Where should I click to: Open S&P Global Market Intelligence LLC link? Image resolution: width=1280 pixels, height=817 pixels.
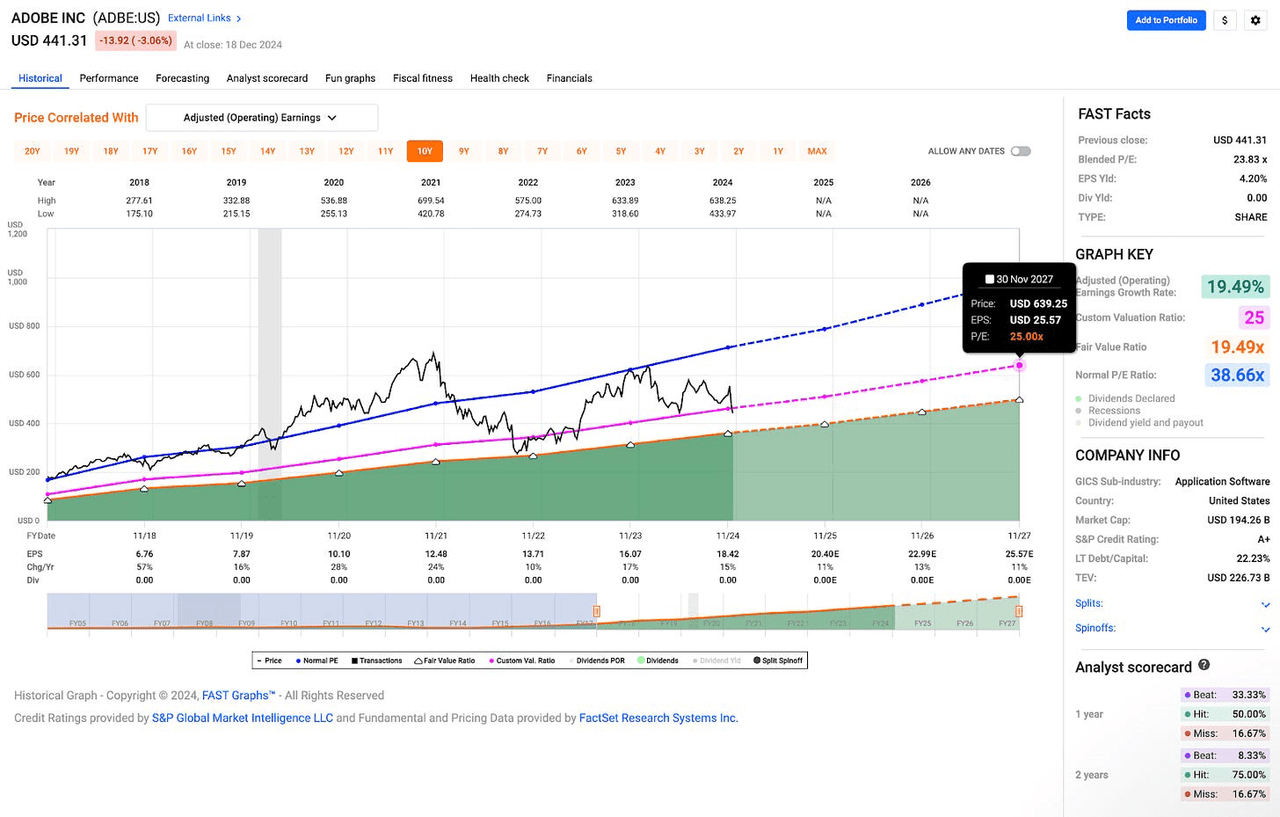[x=242, y=718]
